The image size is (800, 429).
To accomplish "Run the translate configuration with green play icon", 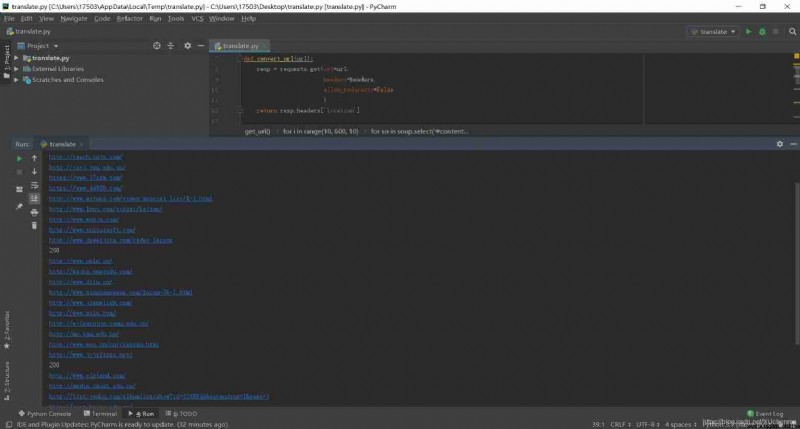I will [x=748, y=32].
